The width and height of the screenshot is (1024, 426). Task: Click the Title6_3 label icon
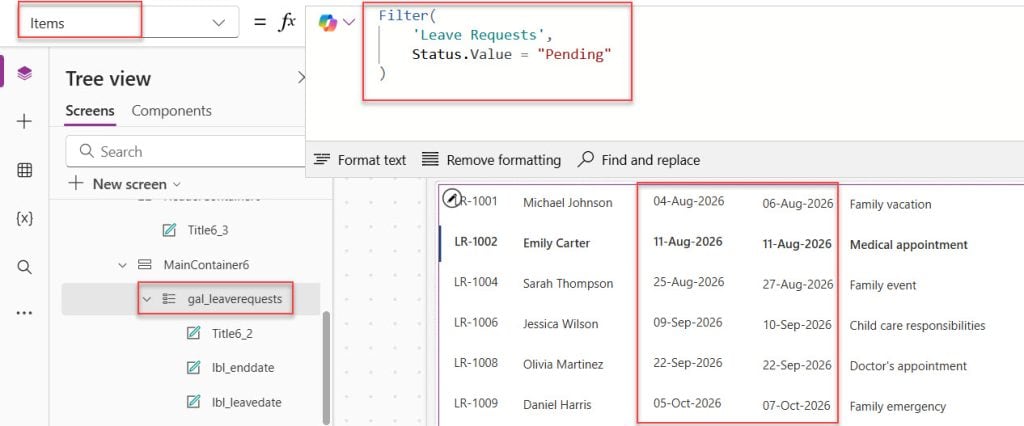click(168, 230)
